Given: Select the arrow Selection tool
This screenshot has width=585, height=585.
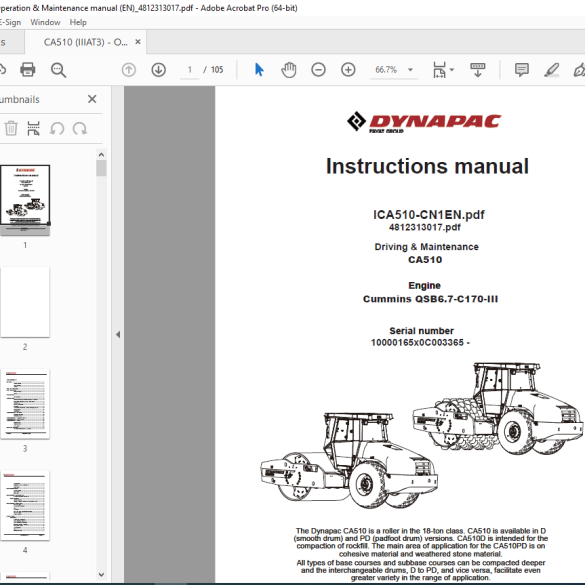Looking at the screenshot, I should coord(259,70).
